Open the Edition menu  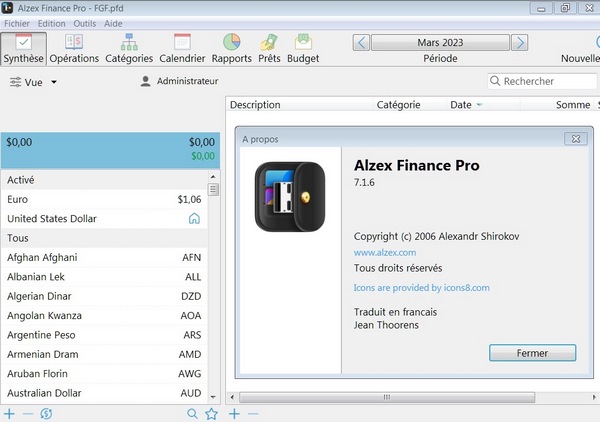[51, 24]
